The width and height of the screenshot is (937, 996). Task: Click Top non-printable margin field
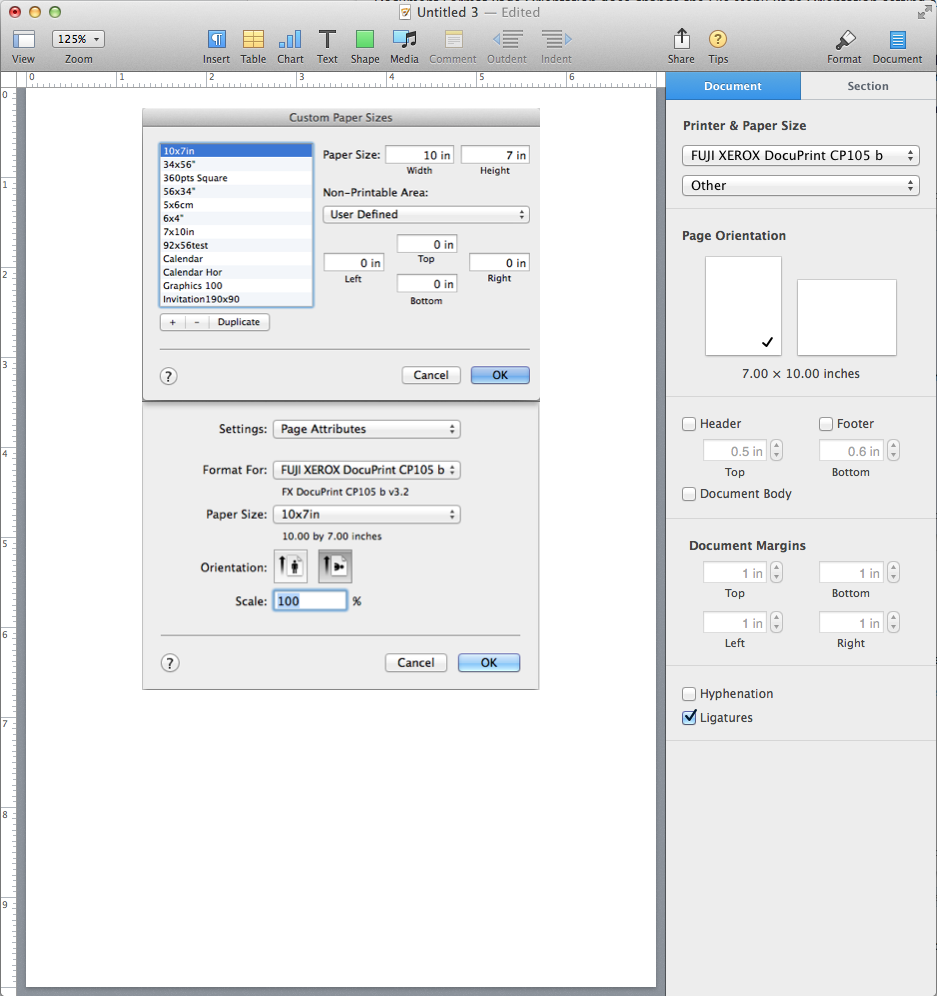[428, 245]
